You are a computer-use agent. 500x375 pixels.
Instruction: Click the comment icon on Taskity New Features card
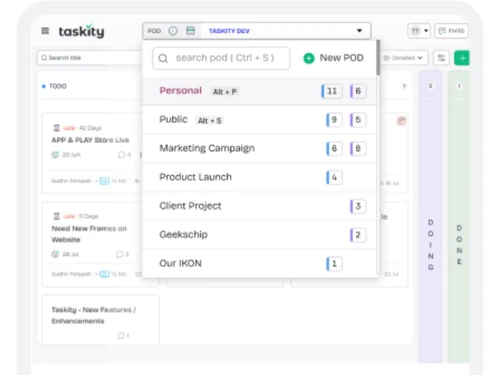click(x=121, y=335)
